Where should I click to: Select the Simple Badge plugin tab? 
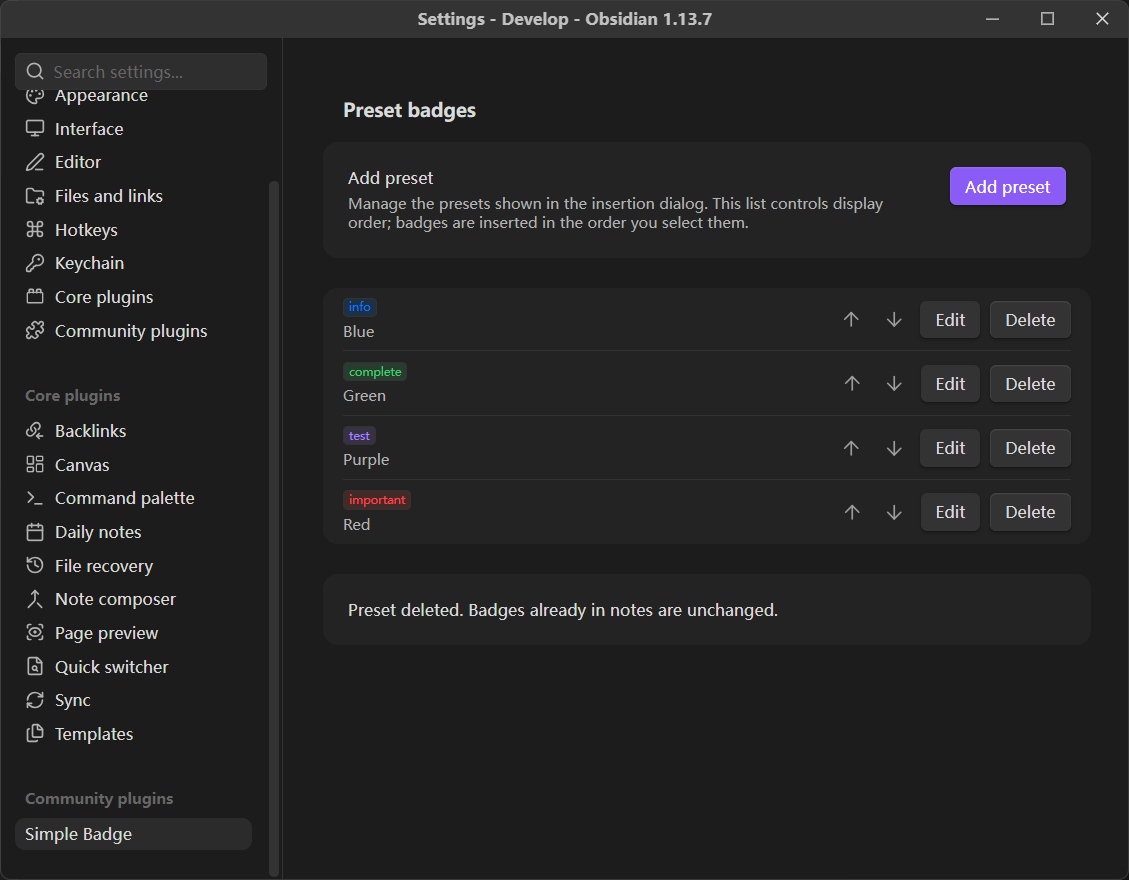(133, 834)
